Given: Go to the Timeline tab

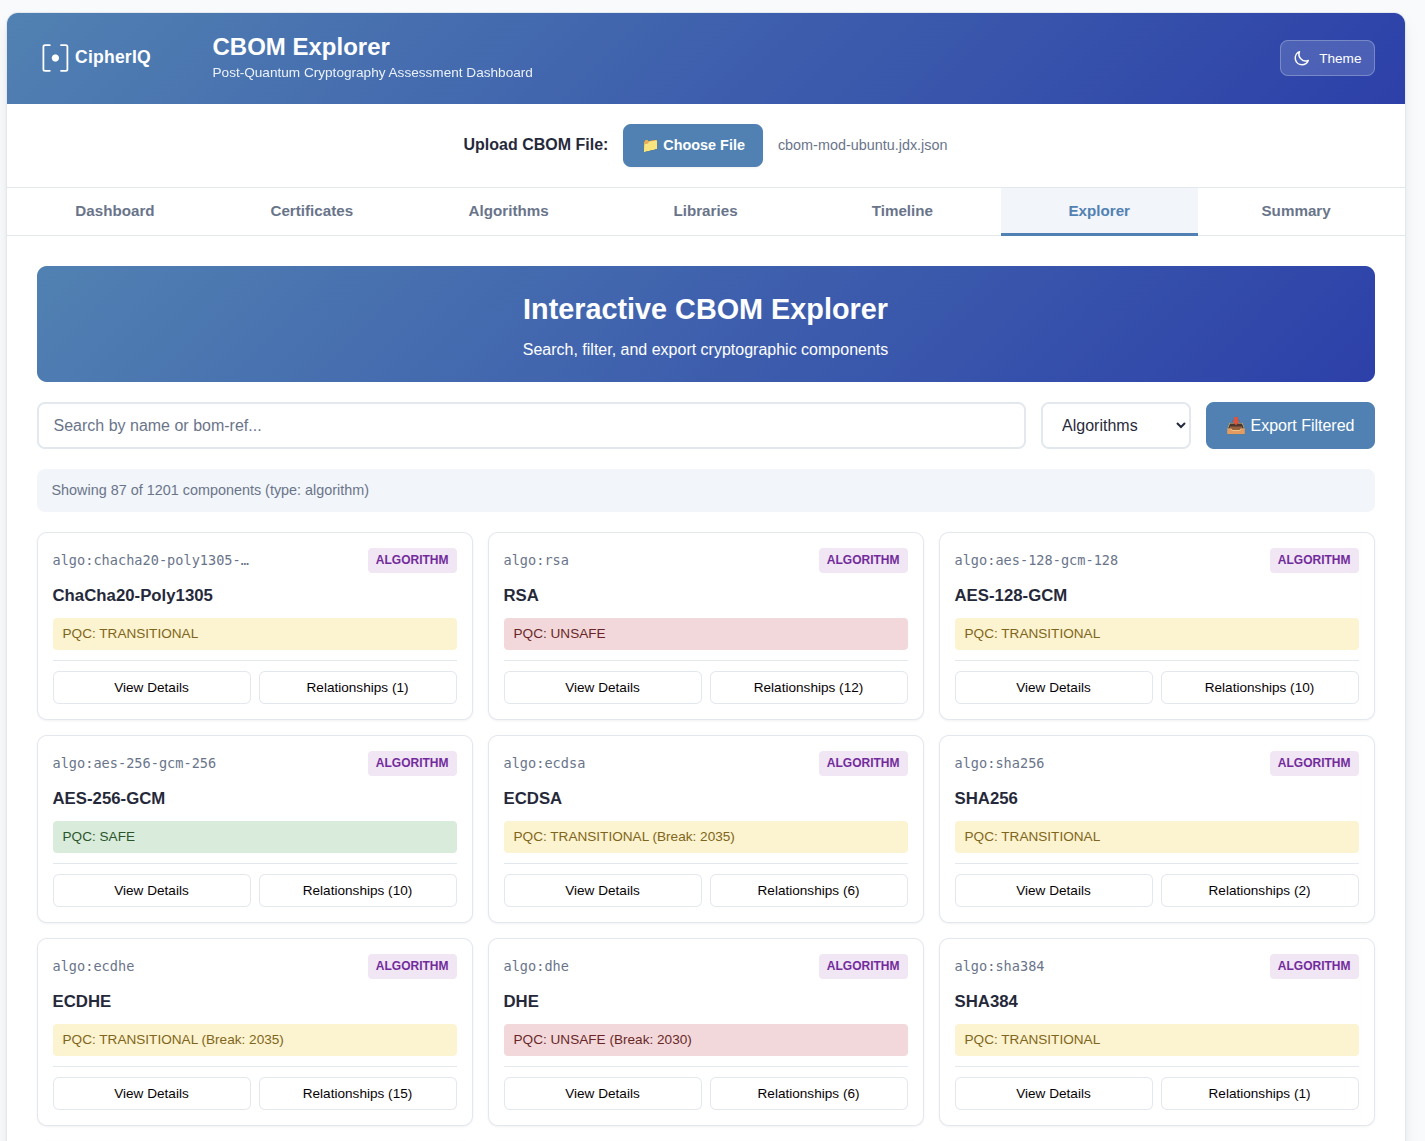Looking at the screenshot, I should click(901, 211).
